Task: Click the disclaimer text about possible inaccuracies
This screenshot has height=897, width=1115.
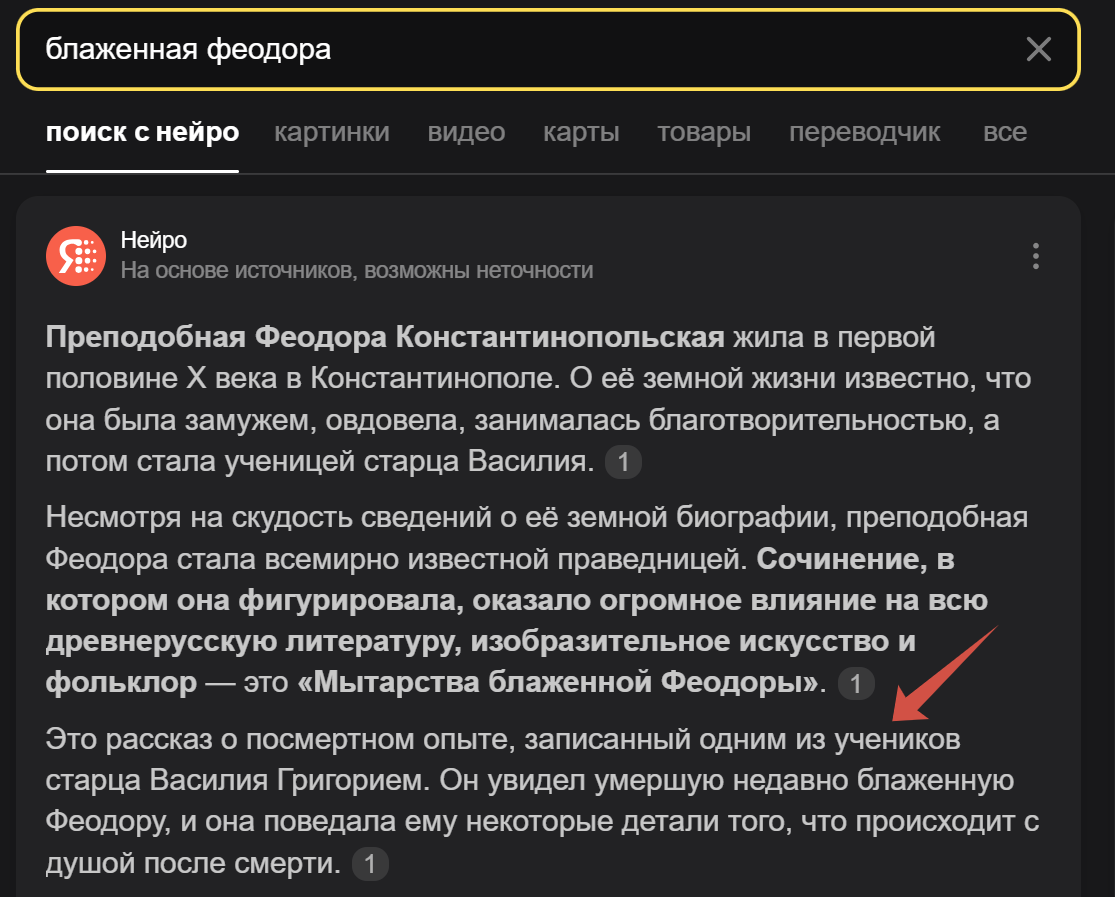Action: (x=358, y=270)
